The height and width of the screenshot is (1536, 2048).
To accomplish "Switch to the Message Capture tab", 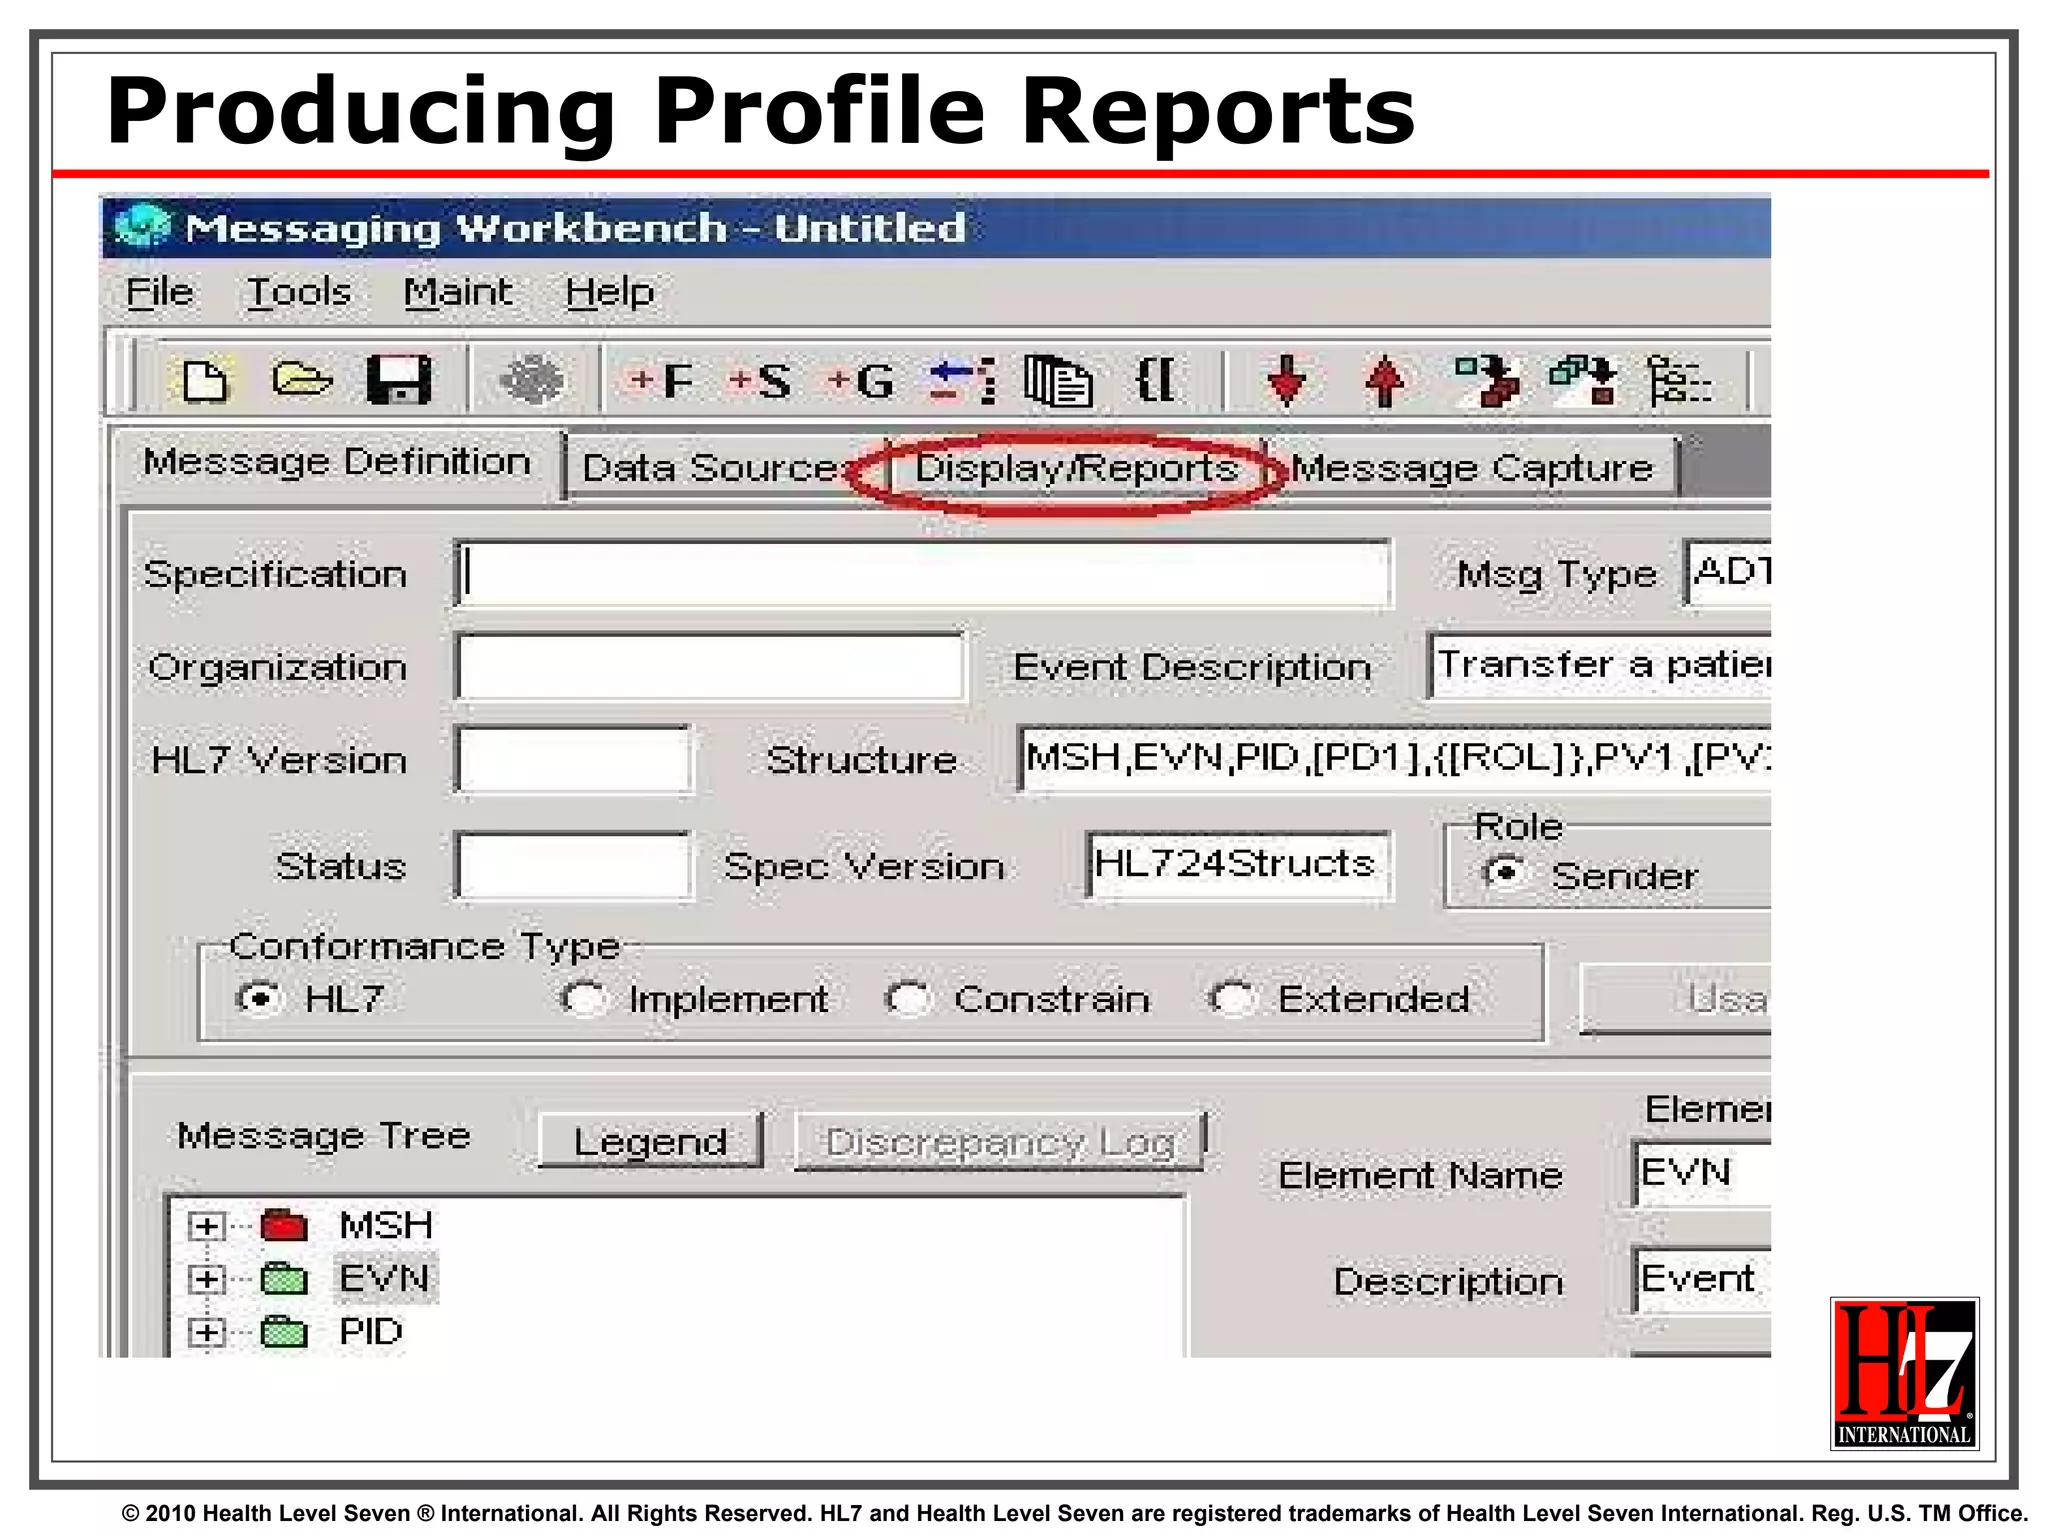I will tap(1472, 468).
